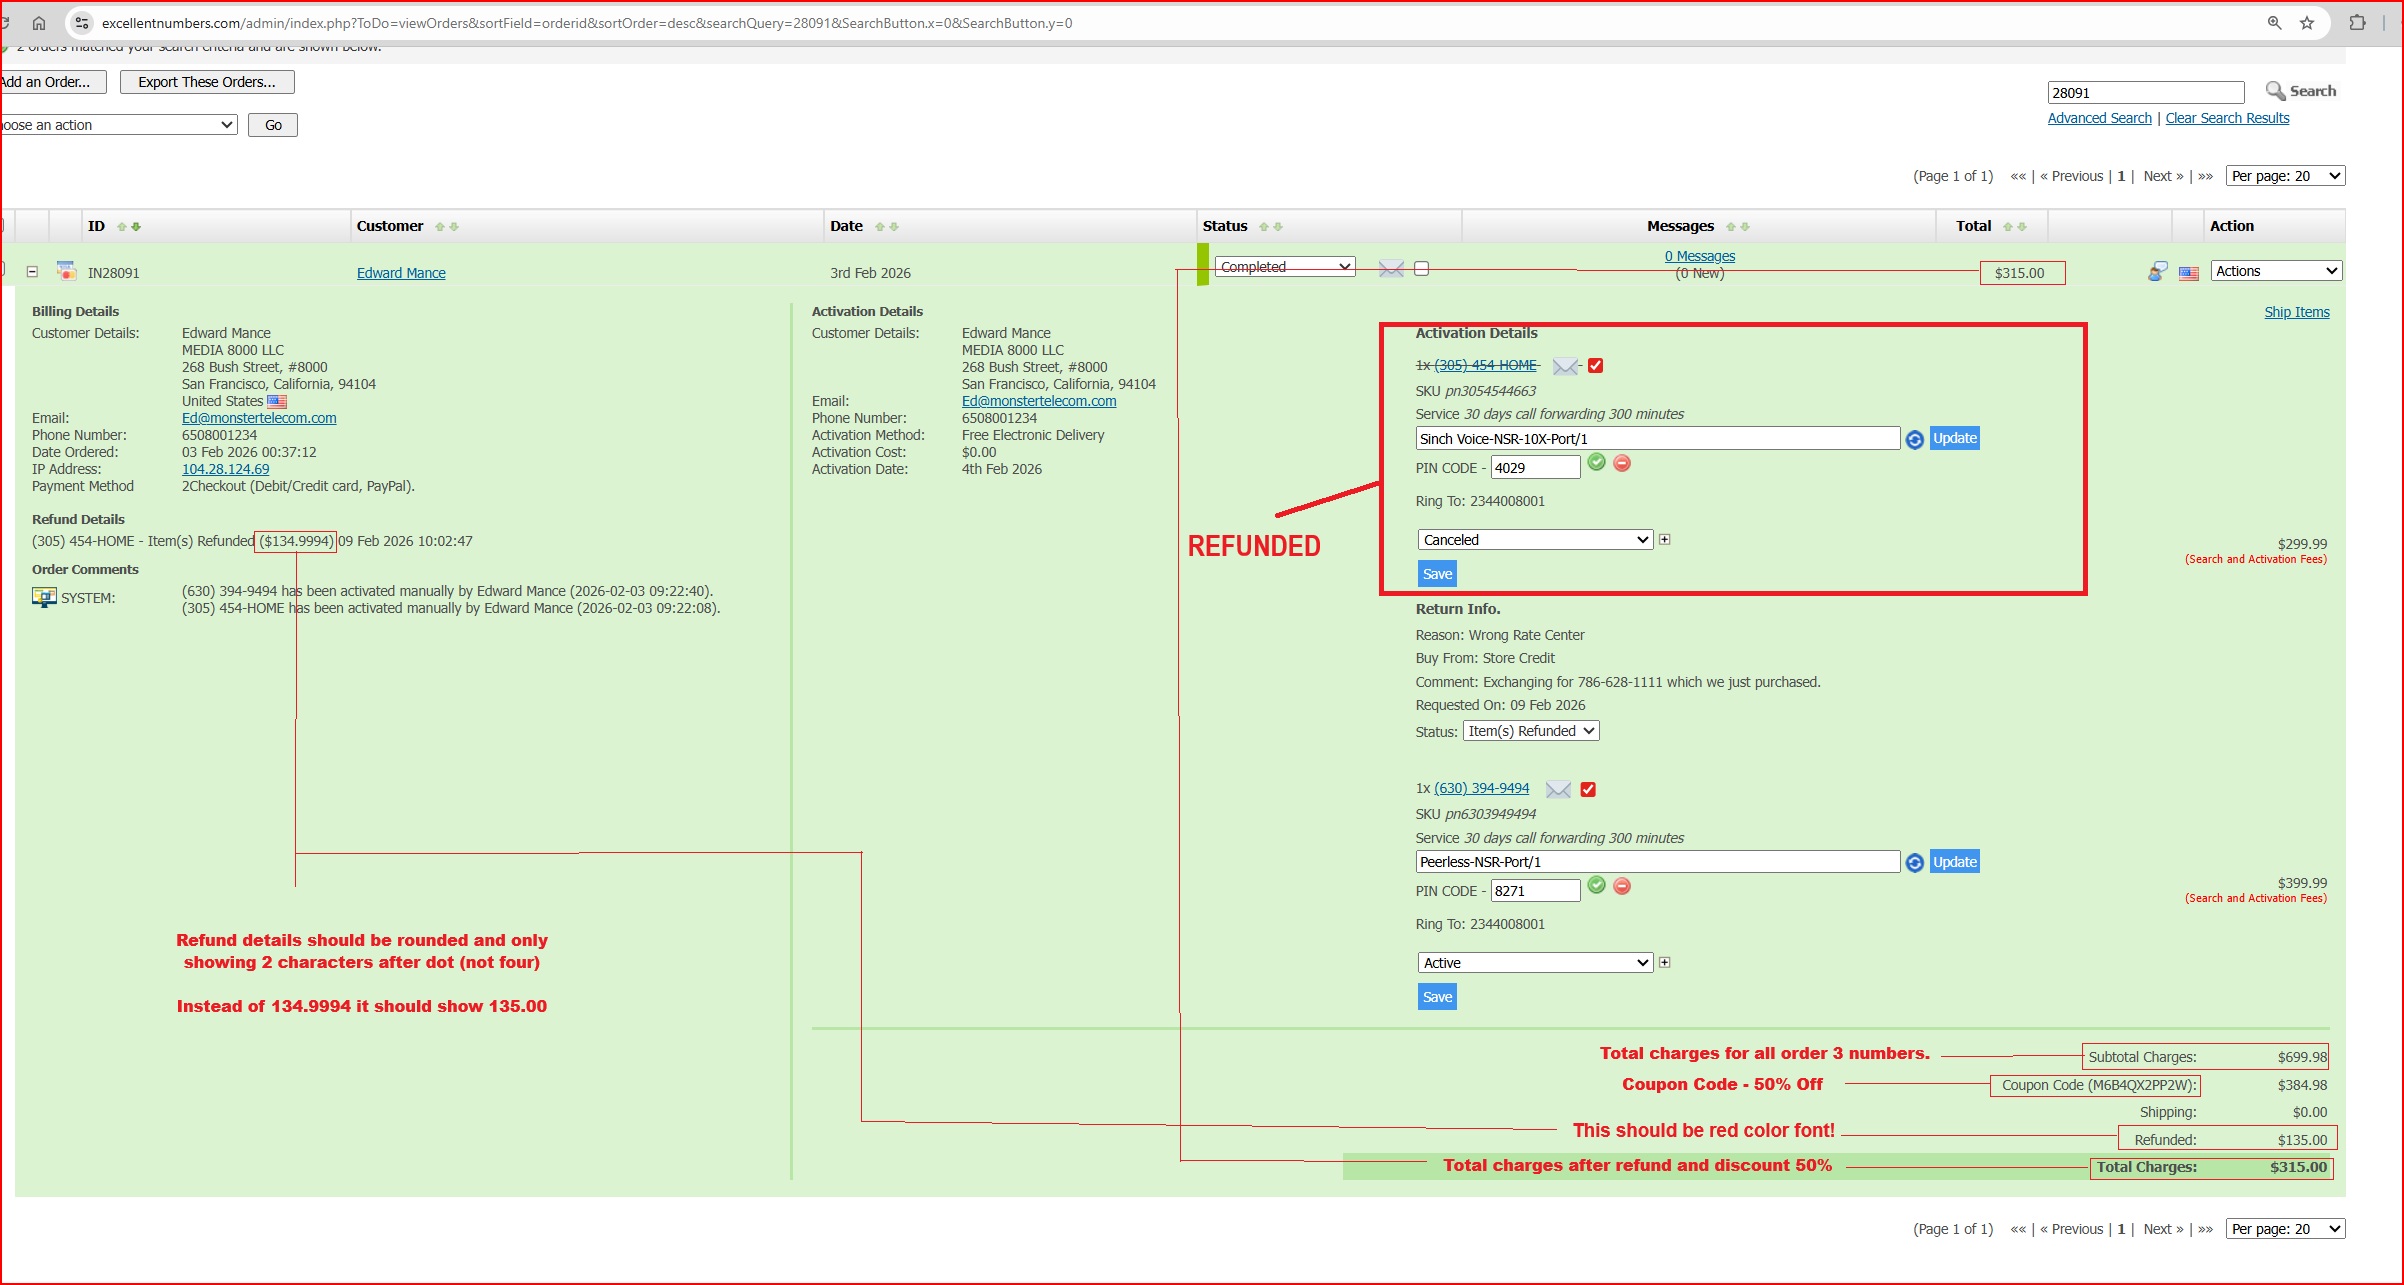Click credit card icon for order IN28091
Image resolution: width=2404 pixels, height=1285 pixels.
click(x=67, y=271)
